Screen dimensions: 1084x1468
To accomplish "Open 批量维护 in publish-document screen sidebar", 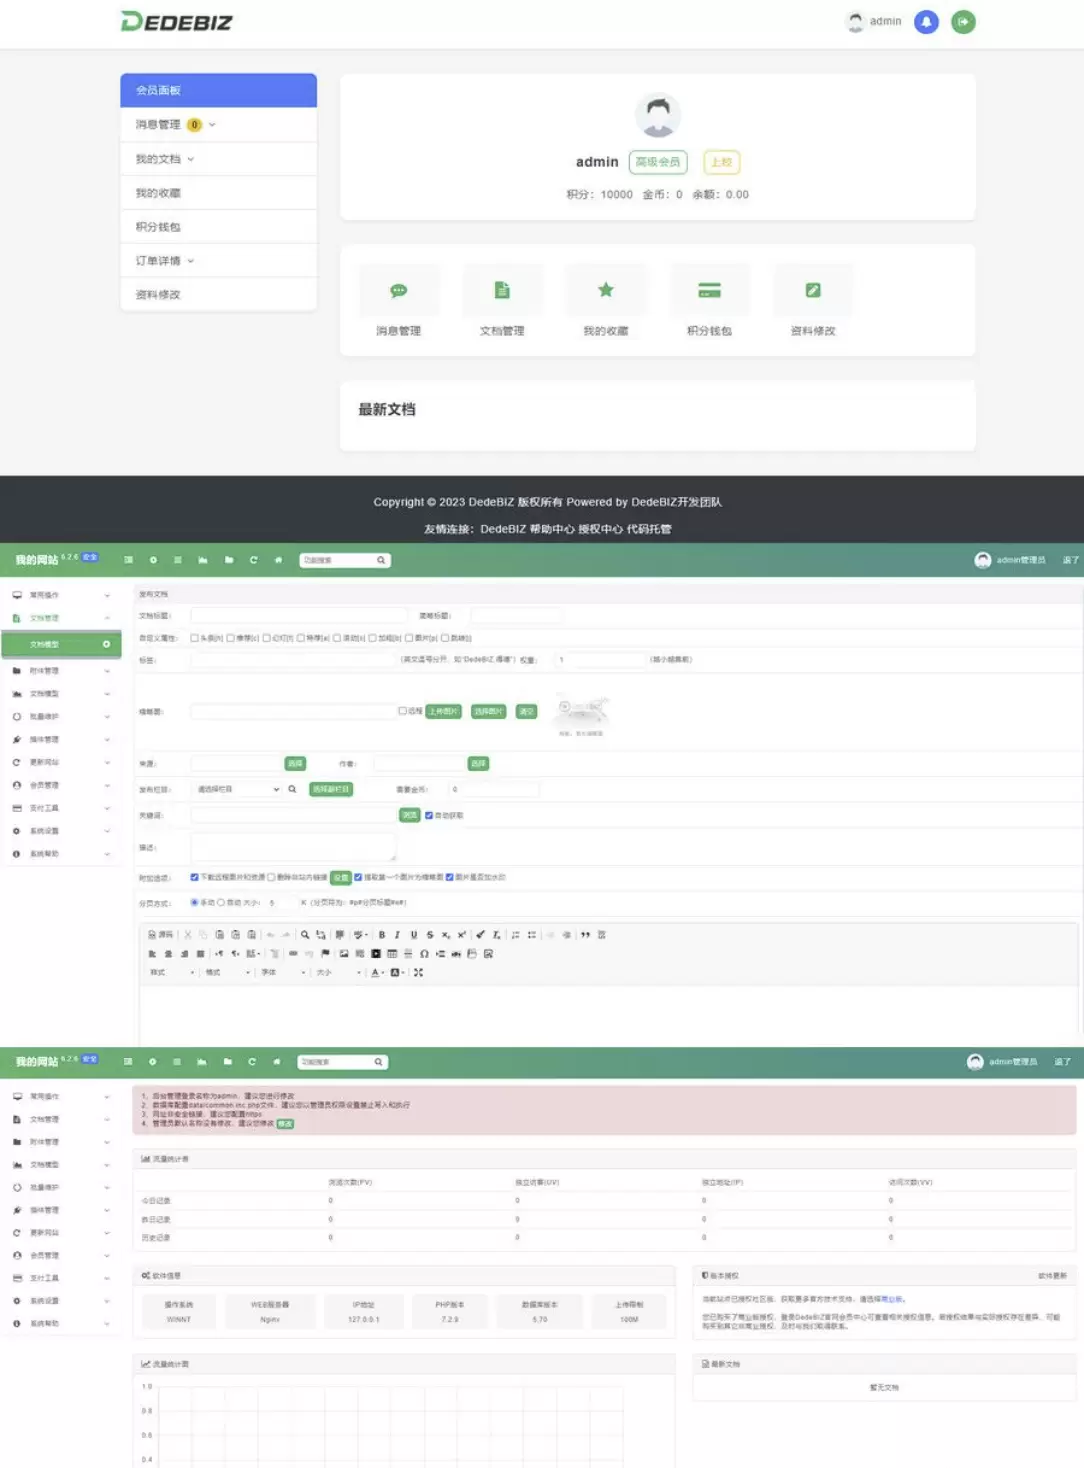I will pyautogui.click(x=61, y=716).
